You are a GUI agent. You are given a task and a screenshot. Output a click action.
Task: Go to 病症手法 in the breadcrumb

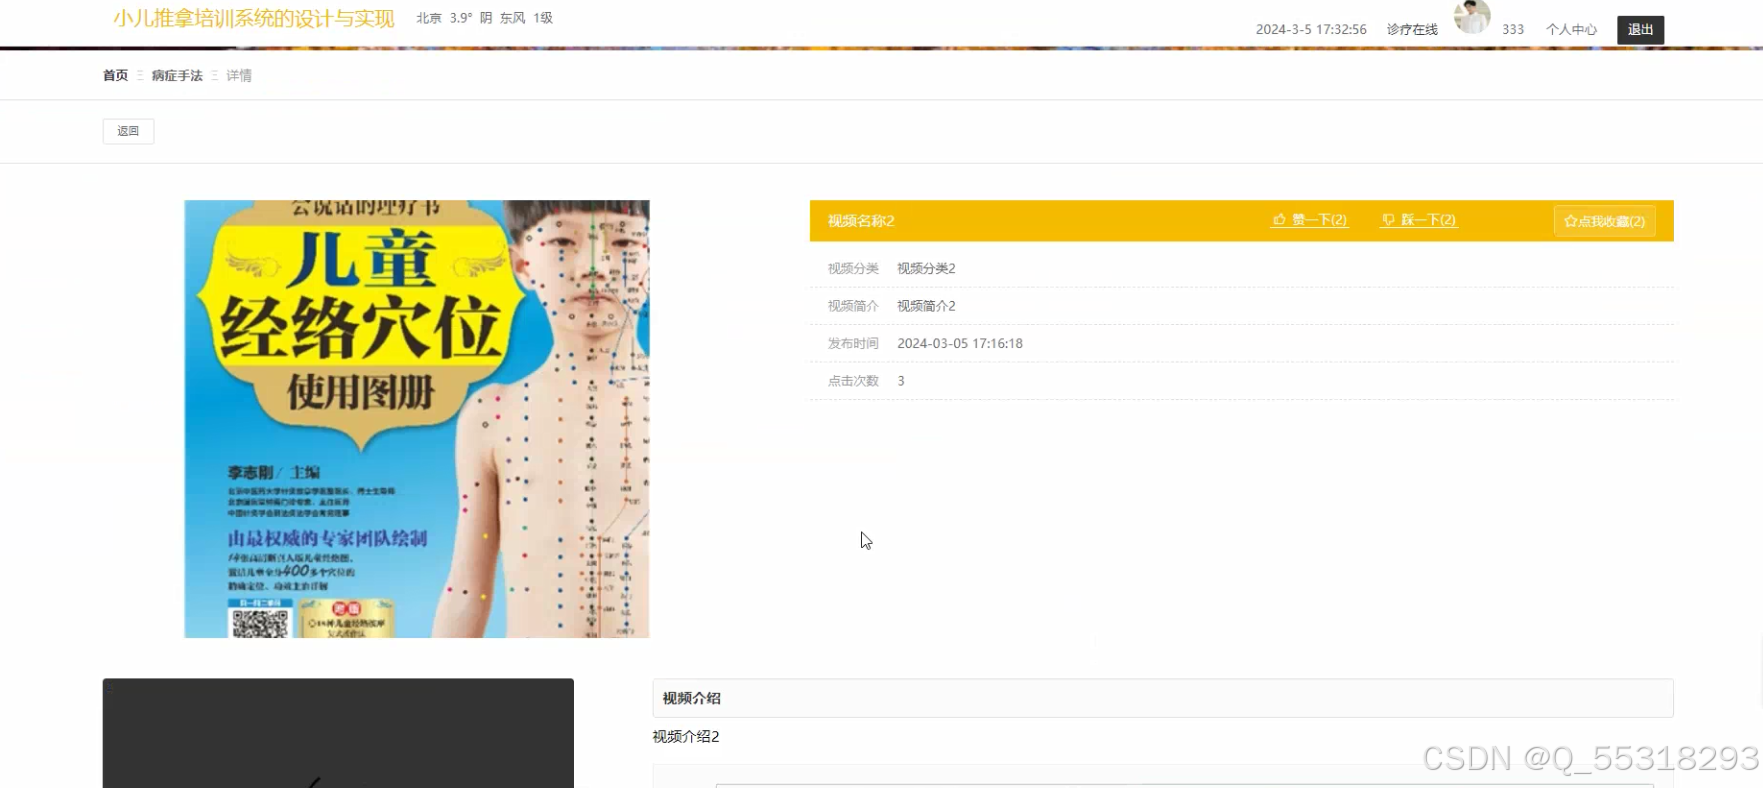click(177, 76)
